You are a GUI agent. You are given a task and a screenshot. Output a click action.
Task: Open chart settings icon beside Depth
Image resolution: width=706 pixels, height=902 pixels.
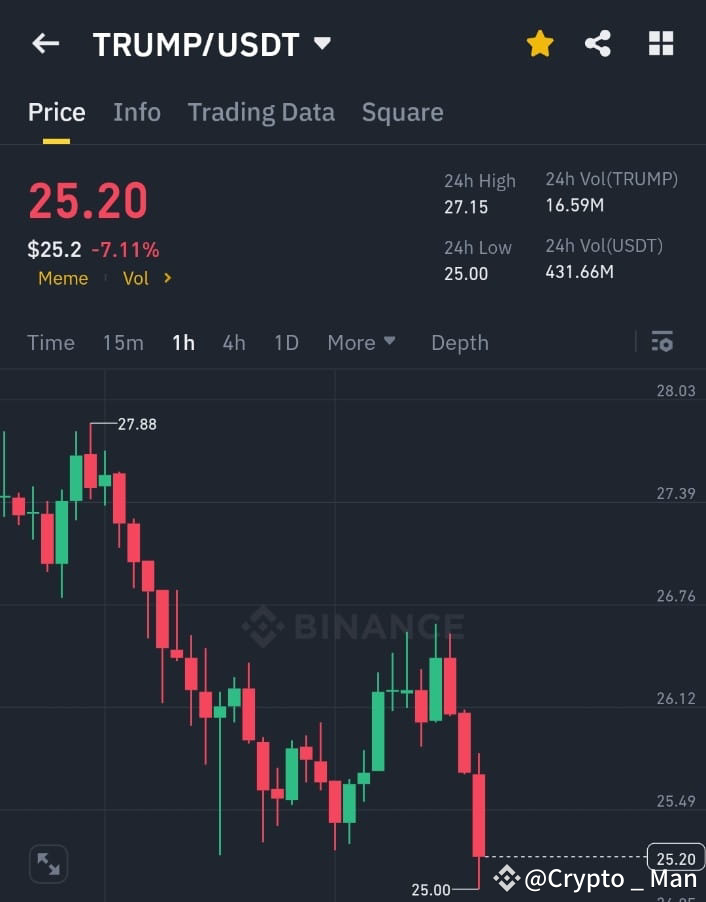coord(662,342)
